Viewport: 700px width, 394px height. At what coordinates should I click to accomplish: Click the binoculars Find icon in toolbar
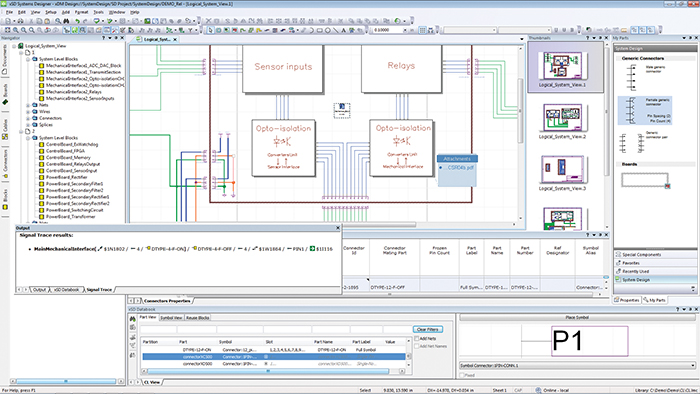click(x=66, y=21)
